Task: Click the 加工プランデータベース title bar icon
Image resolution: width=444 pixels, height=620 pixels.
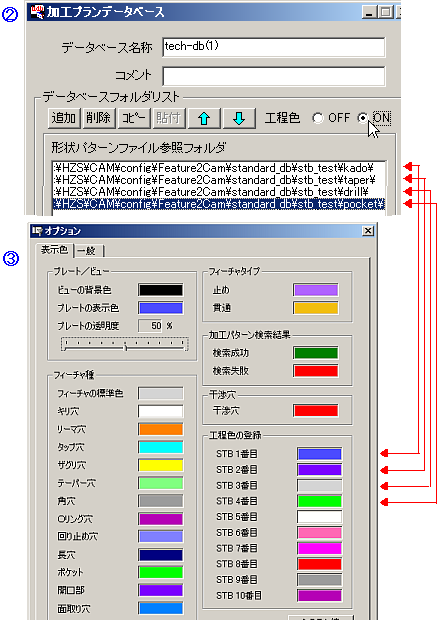Action: 38,11
